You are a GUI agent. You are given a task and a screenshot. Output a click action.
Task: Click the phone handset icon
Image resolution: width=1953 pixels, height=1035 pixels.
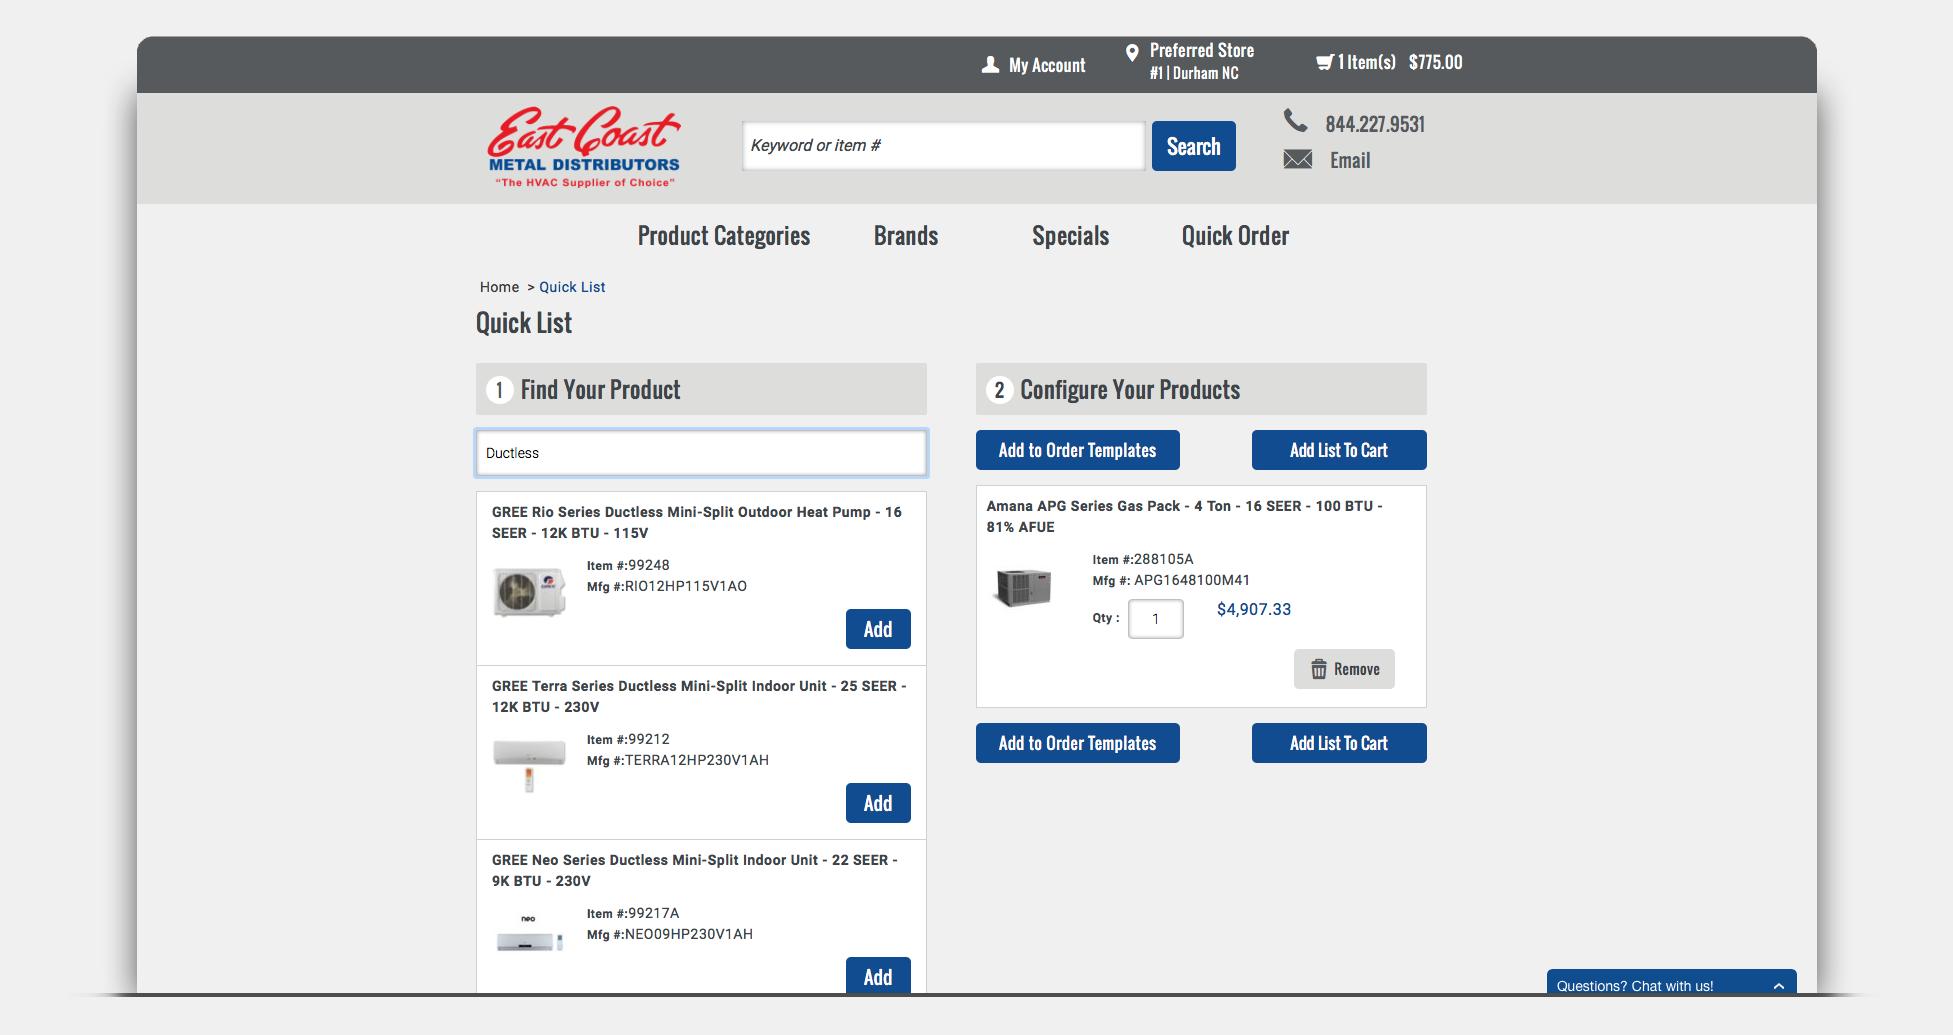click(1295, 121)
